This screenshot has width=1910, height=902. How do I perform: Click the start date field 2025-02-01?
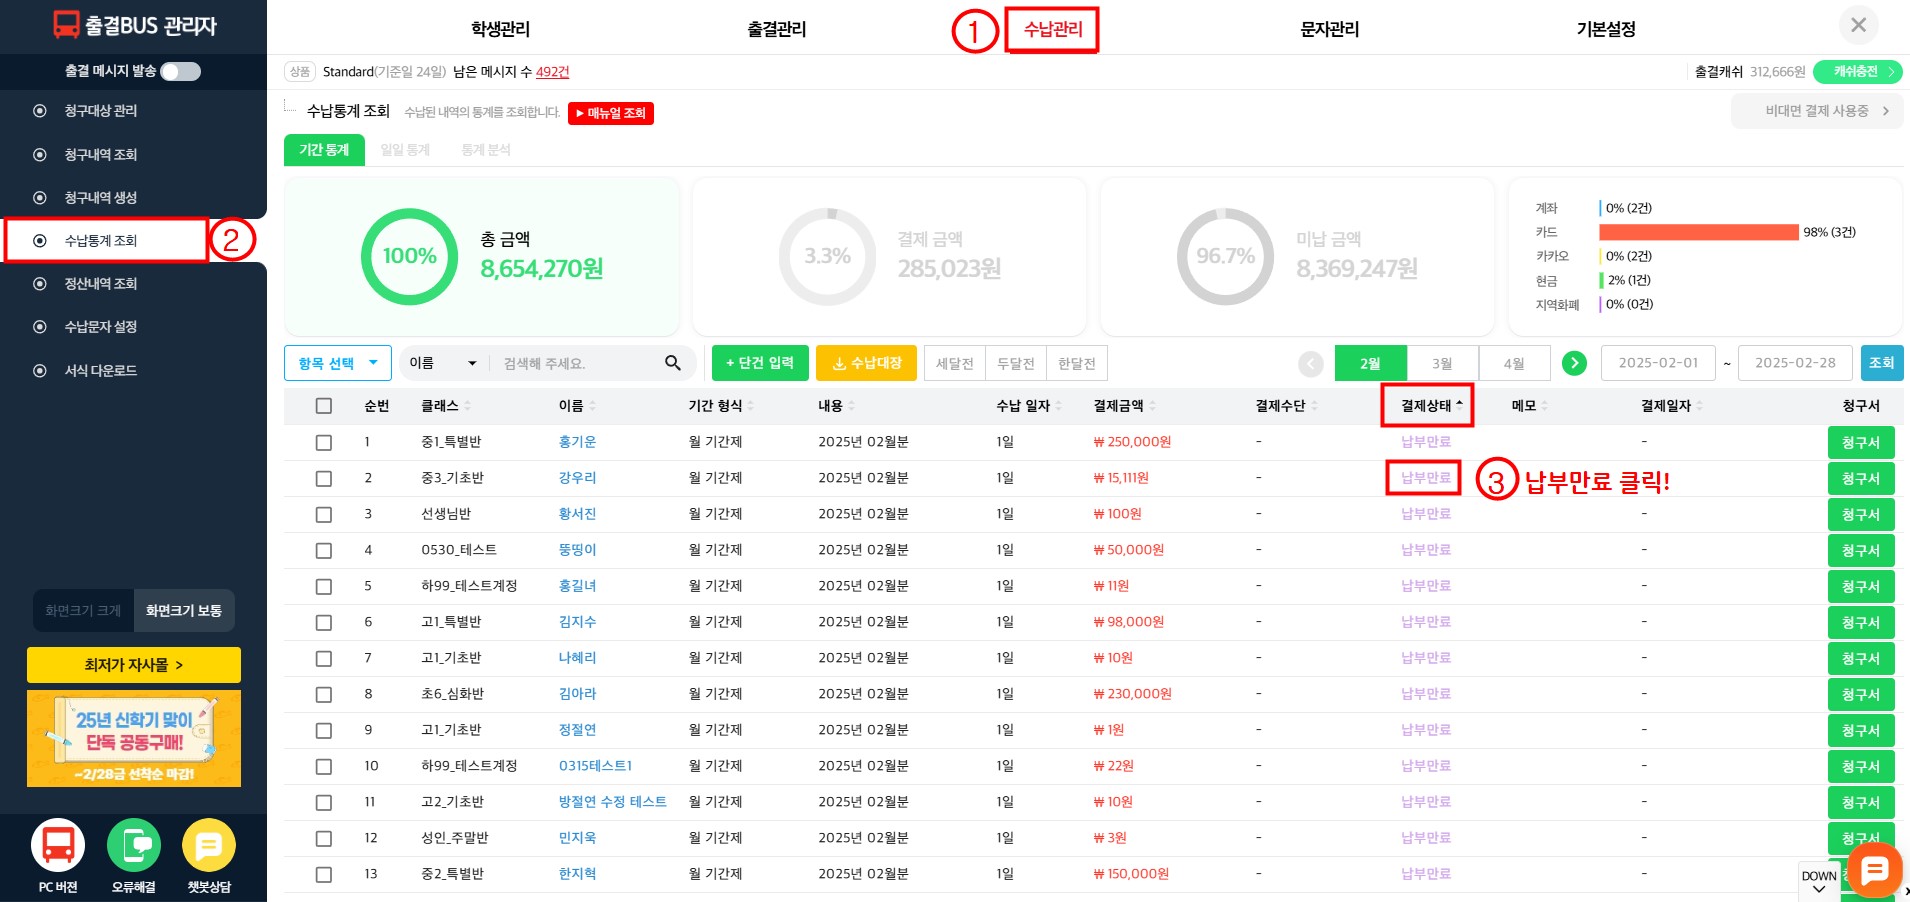[x=1658, y=363]
